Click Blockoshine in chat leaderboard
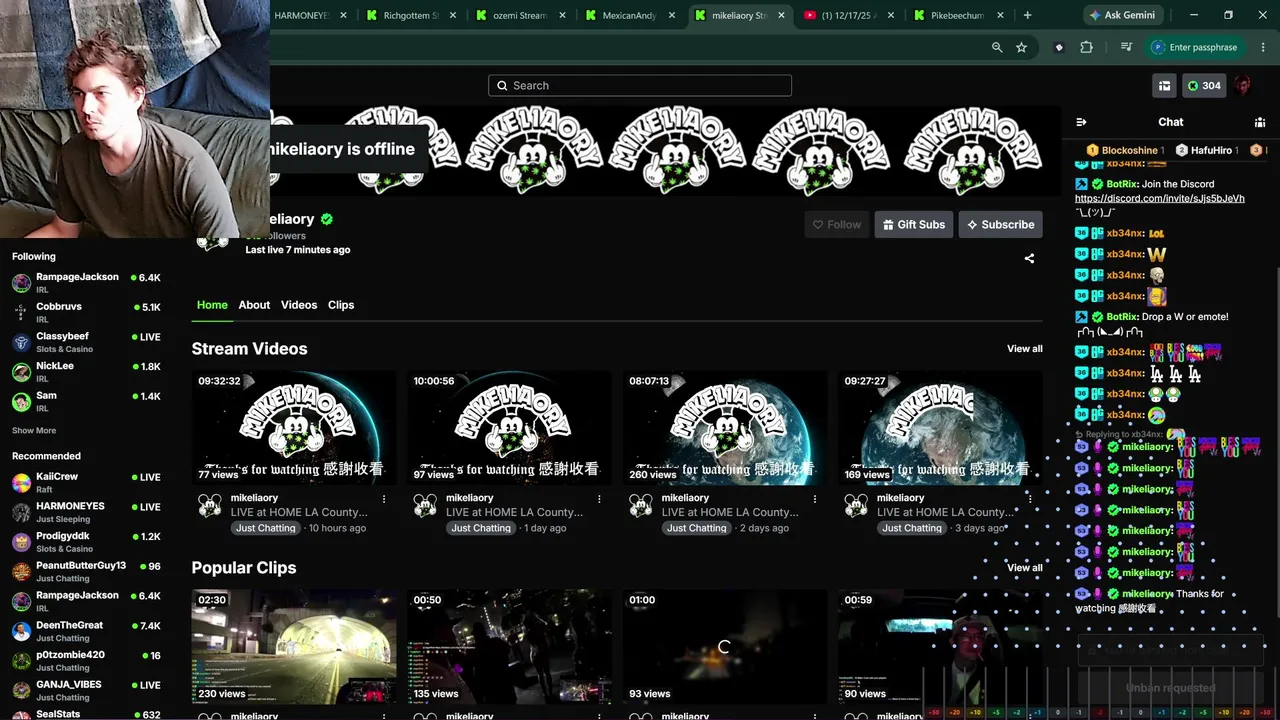This screenshot has width=1280, height=720. coord(1129,150)
